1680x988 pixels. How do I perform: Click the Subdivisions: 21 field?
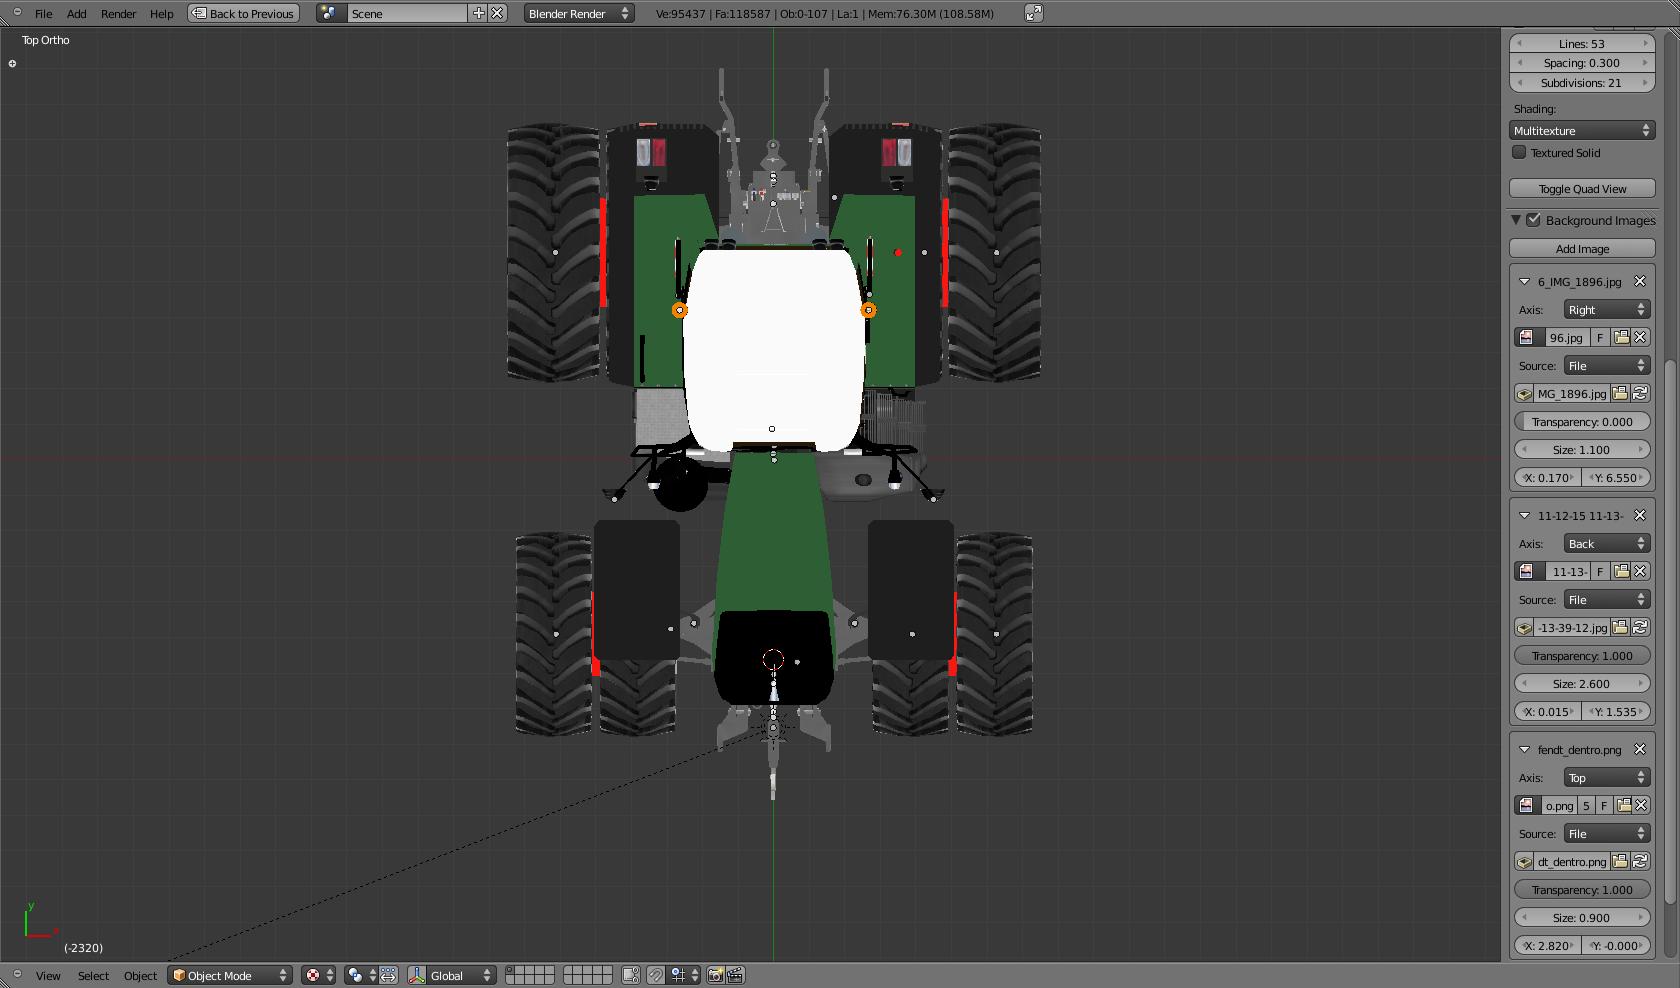(x=1582, y=83)
